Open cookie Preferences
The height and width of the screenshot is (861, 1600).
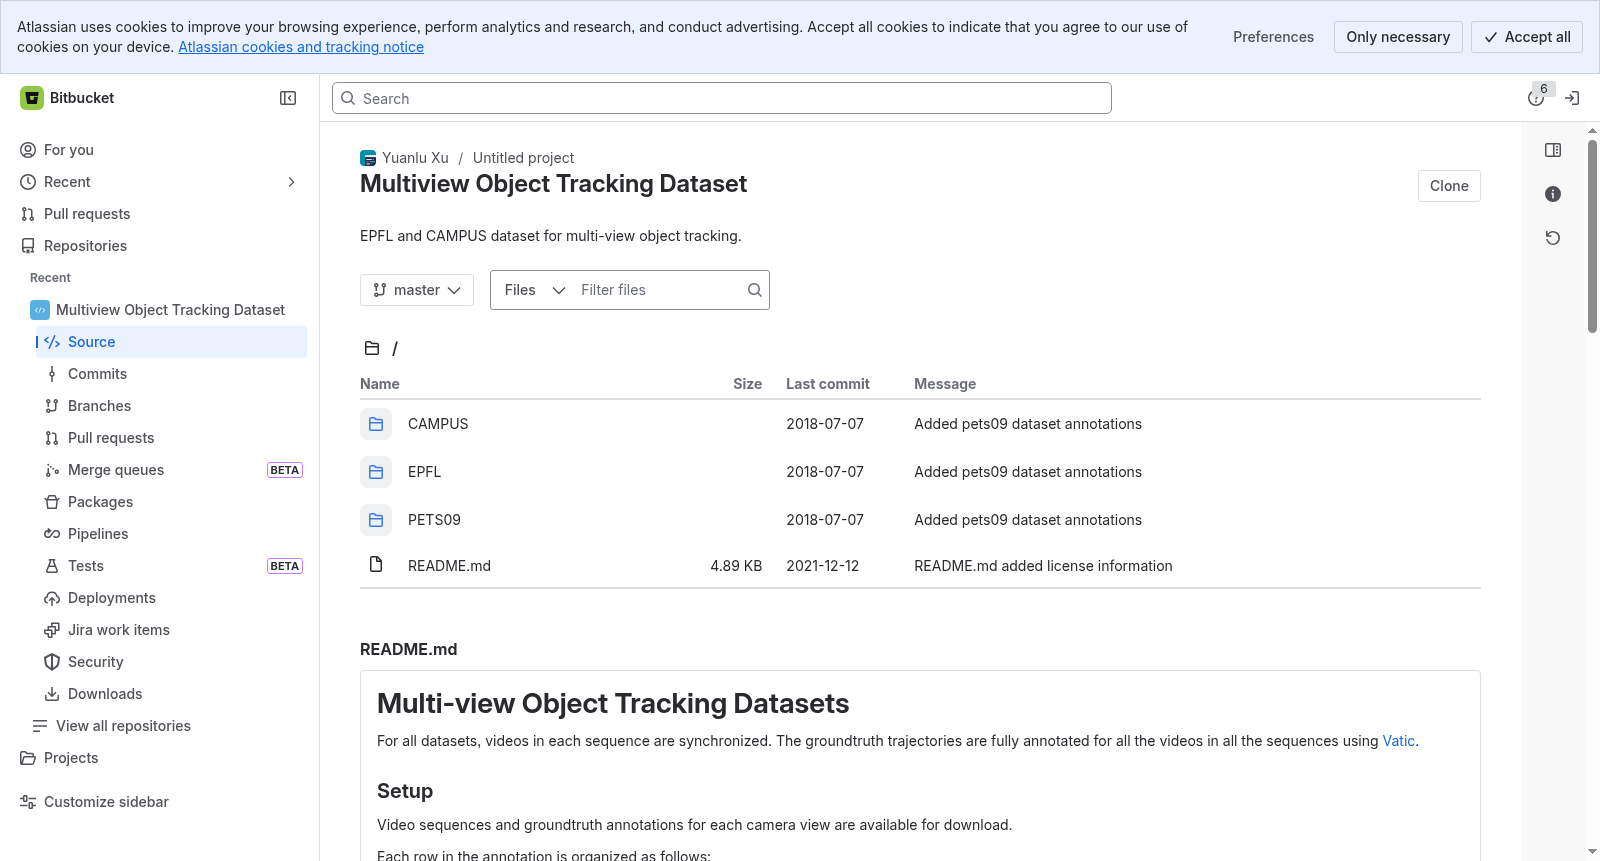click(1273, 37)
